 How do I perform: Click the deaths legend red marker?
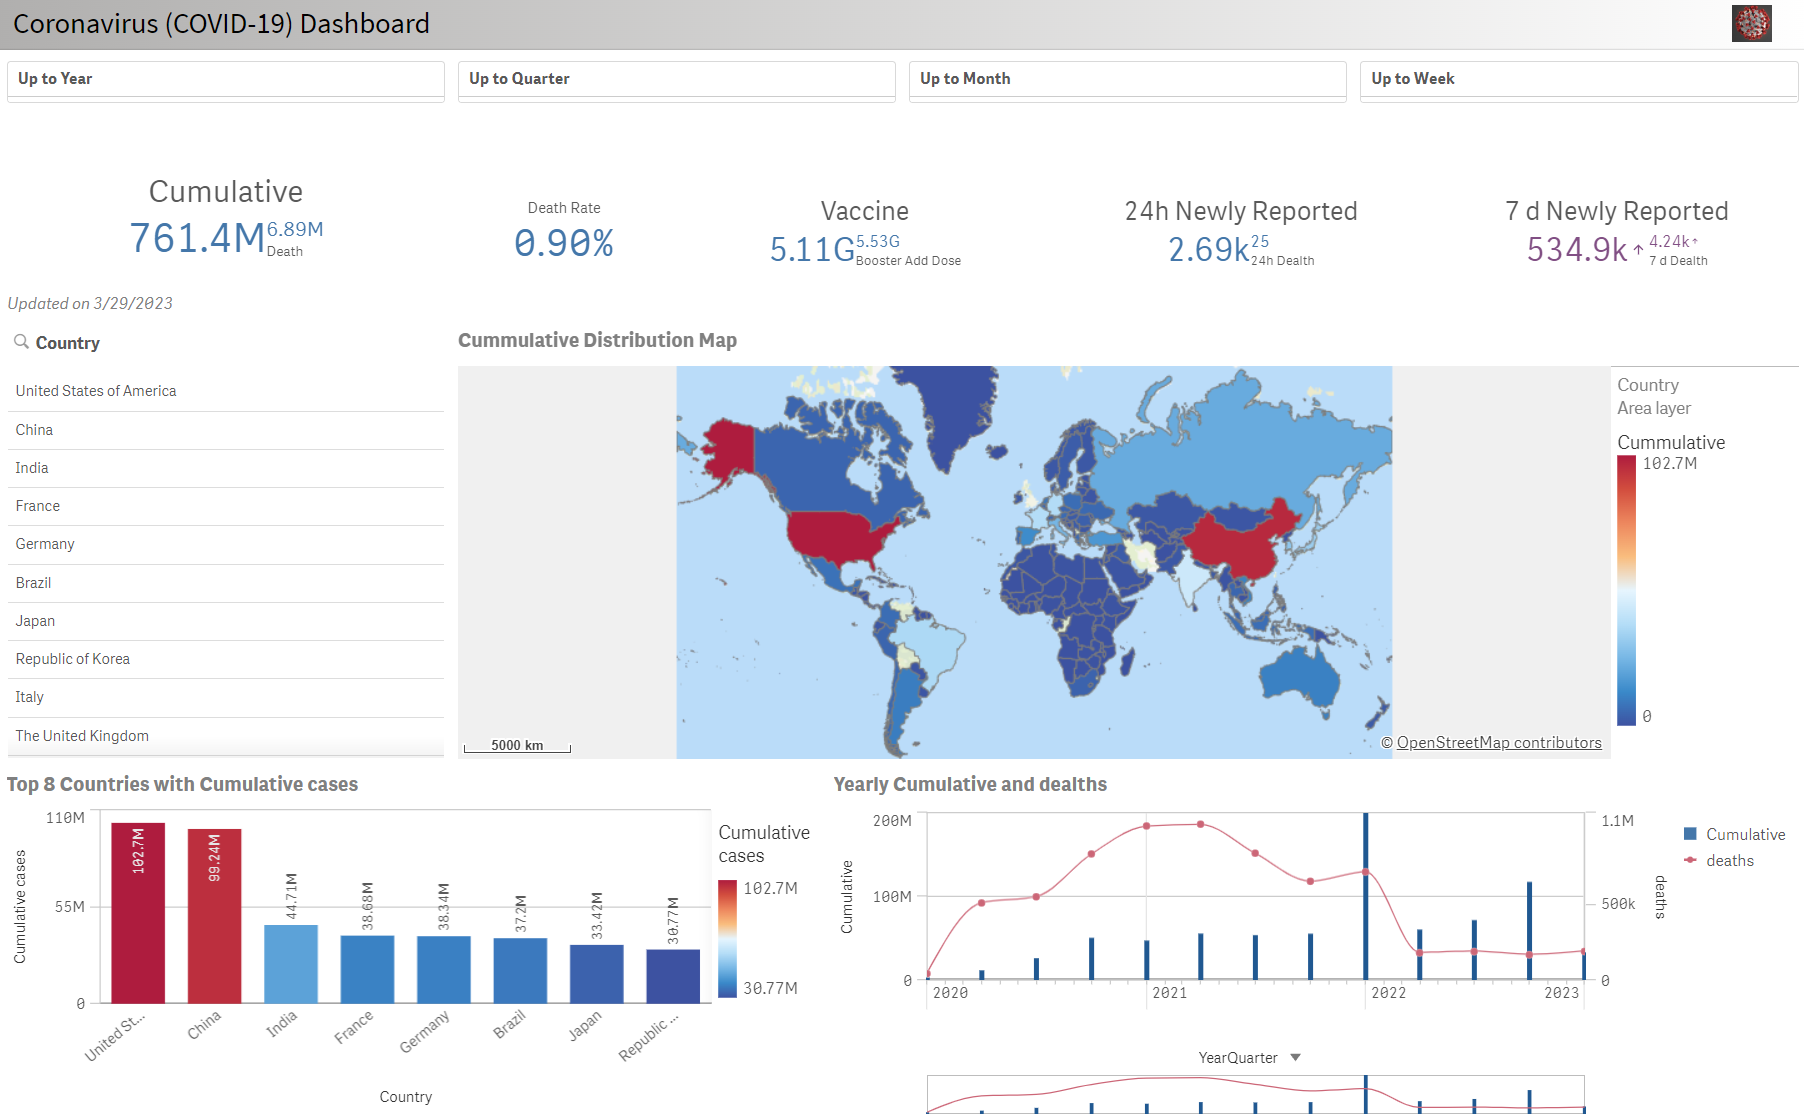(1690, 860)
